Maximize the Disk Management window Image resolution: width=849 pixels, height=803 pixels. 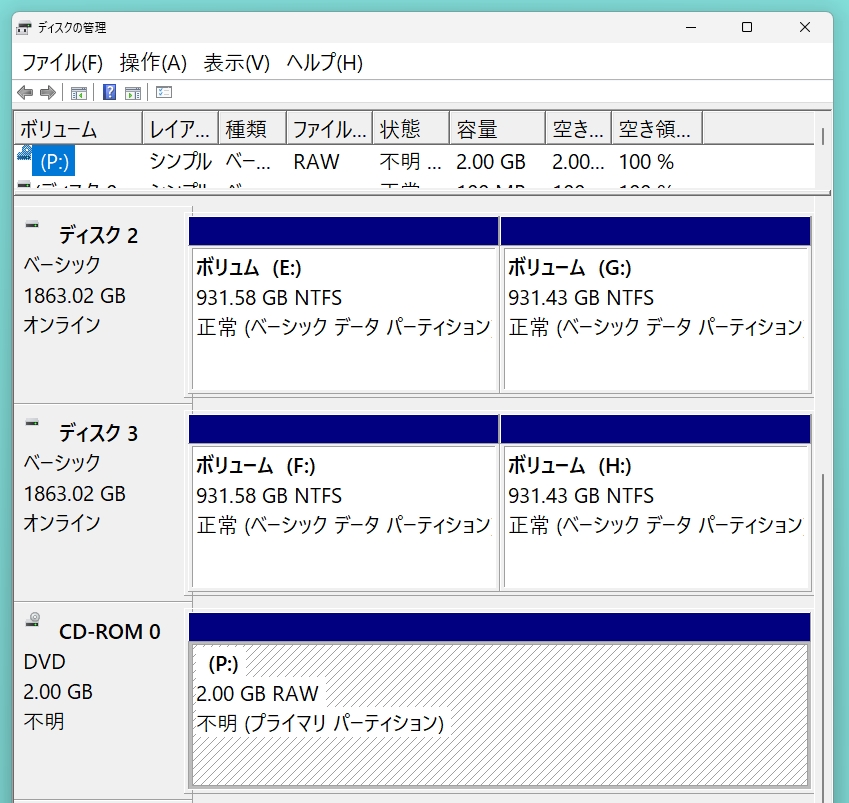747,28
